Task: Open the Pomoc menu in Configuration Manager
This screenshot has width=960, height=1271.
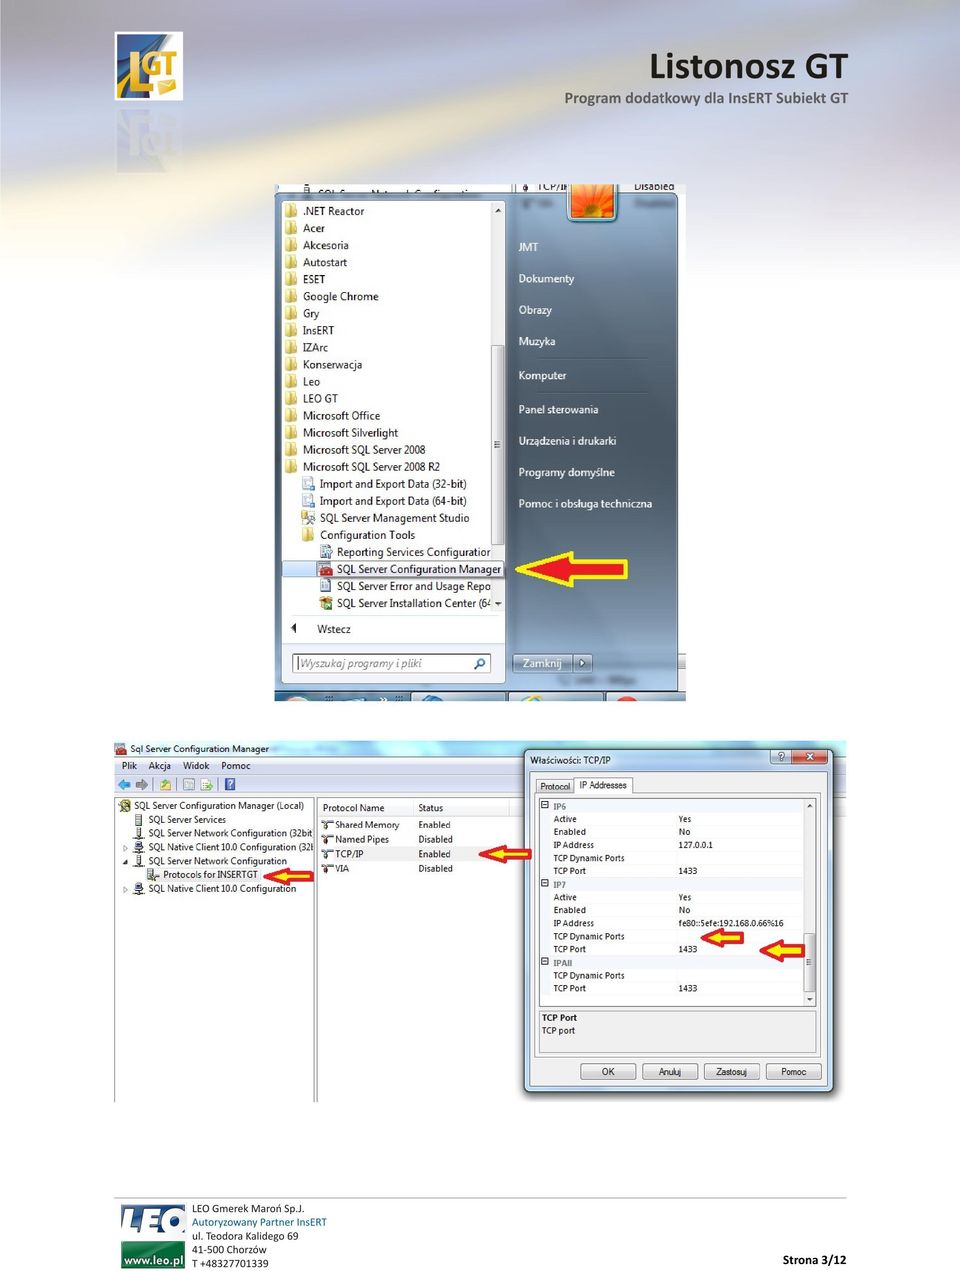Action: point(236,766)
